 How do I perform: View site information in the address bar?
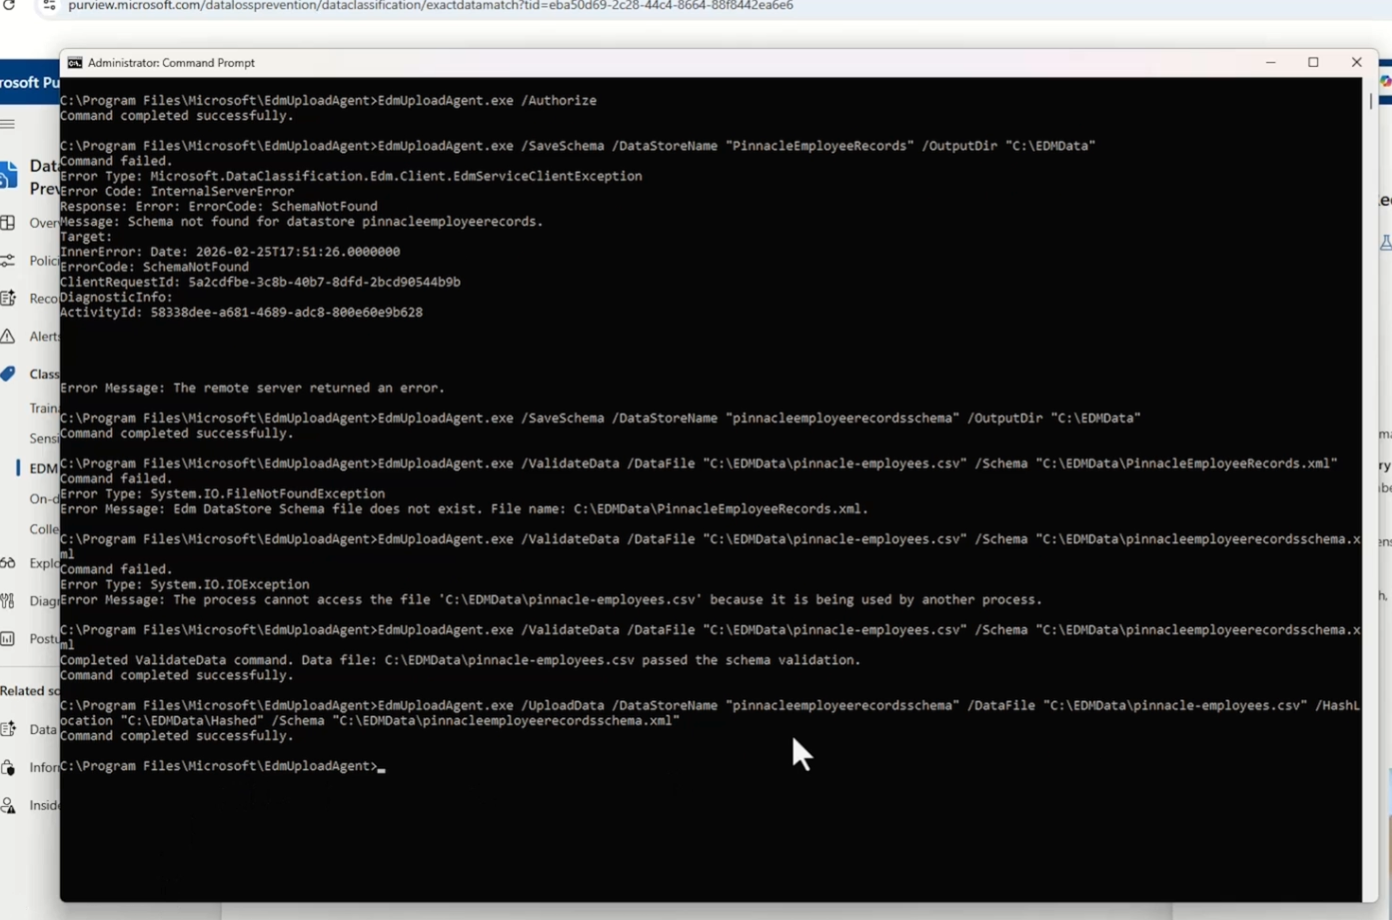49,6
